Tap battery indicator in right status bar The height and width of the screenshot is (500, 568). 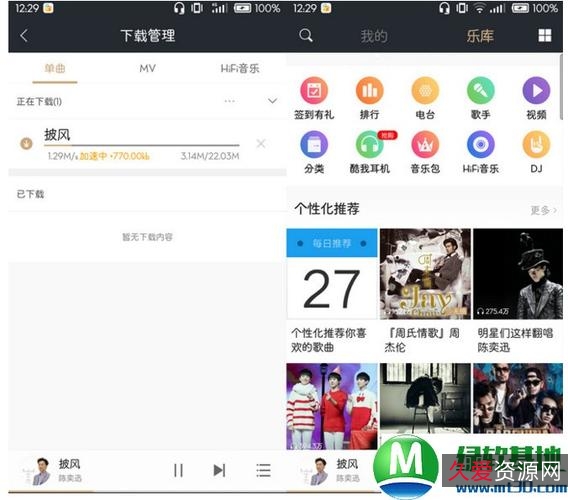pyautogui.click(x=520, y=8)
